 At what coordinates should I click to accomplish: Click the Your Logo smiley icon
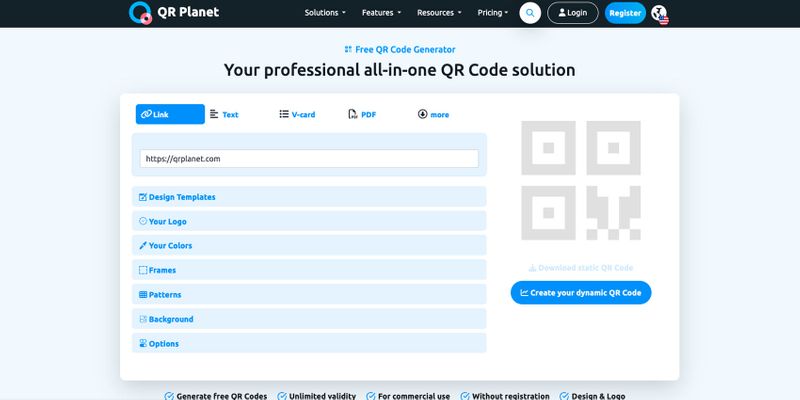[143, 221]
